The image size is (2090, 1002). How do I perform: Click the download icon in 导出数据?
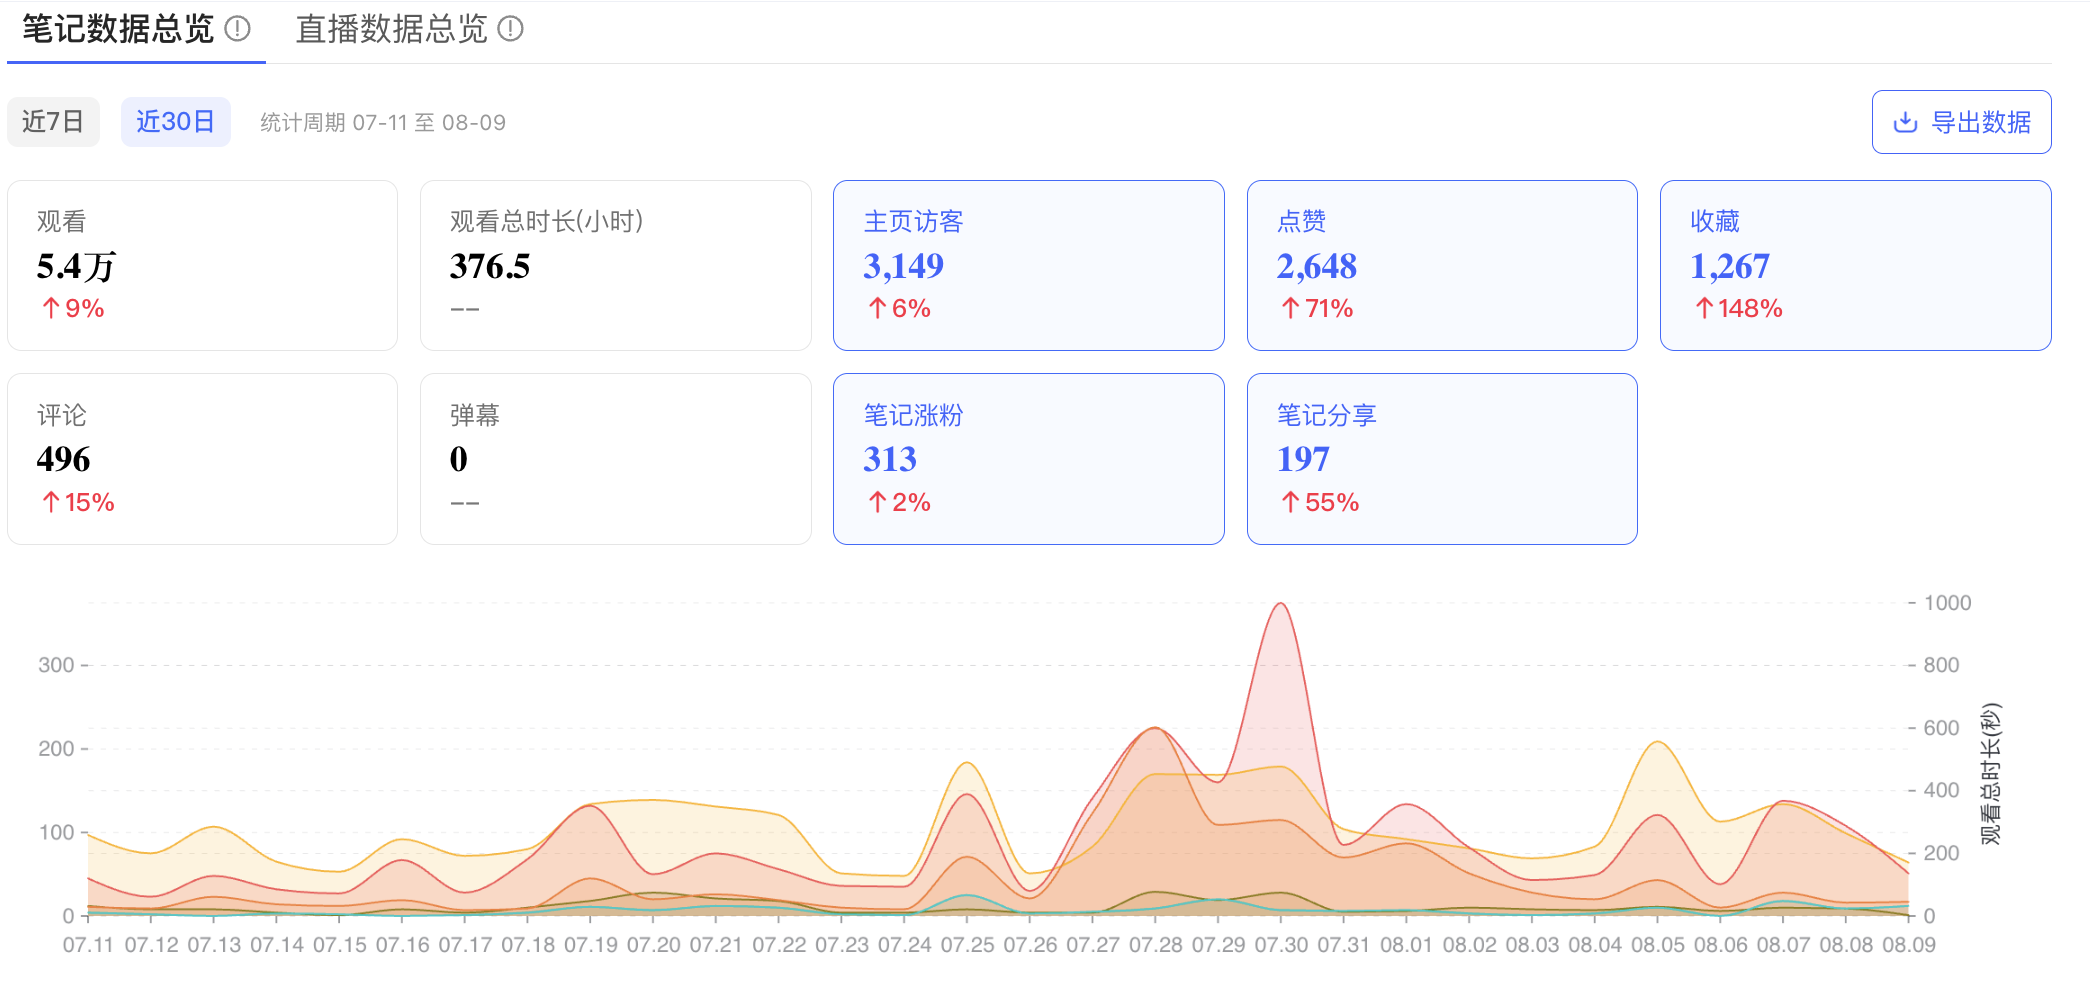click(1905, 122)
